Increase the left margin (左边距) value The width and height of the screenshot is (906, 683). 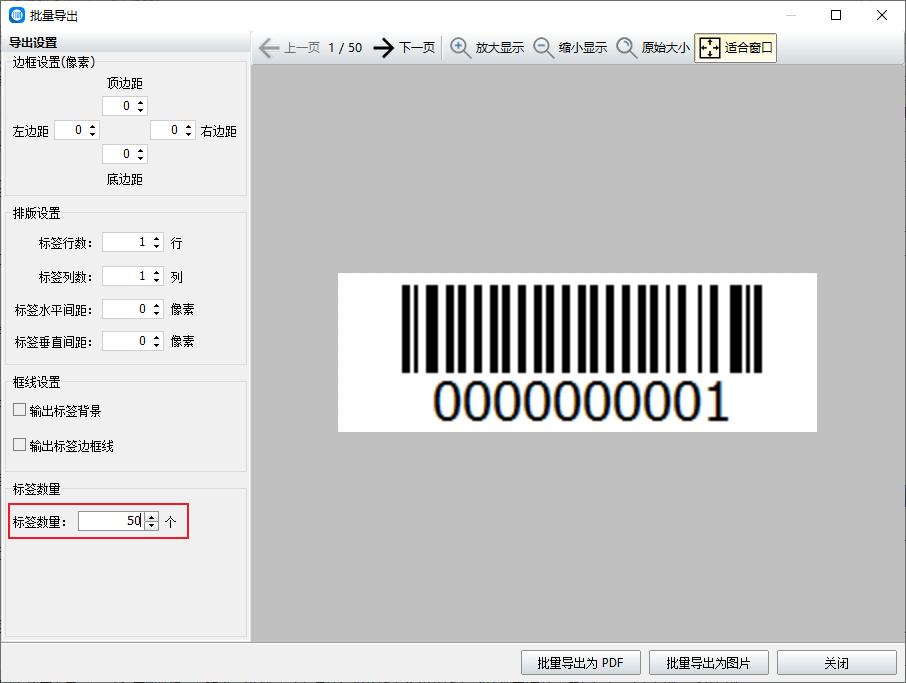(x=92, y=127)
